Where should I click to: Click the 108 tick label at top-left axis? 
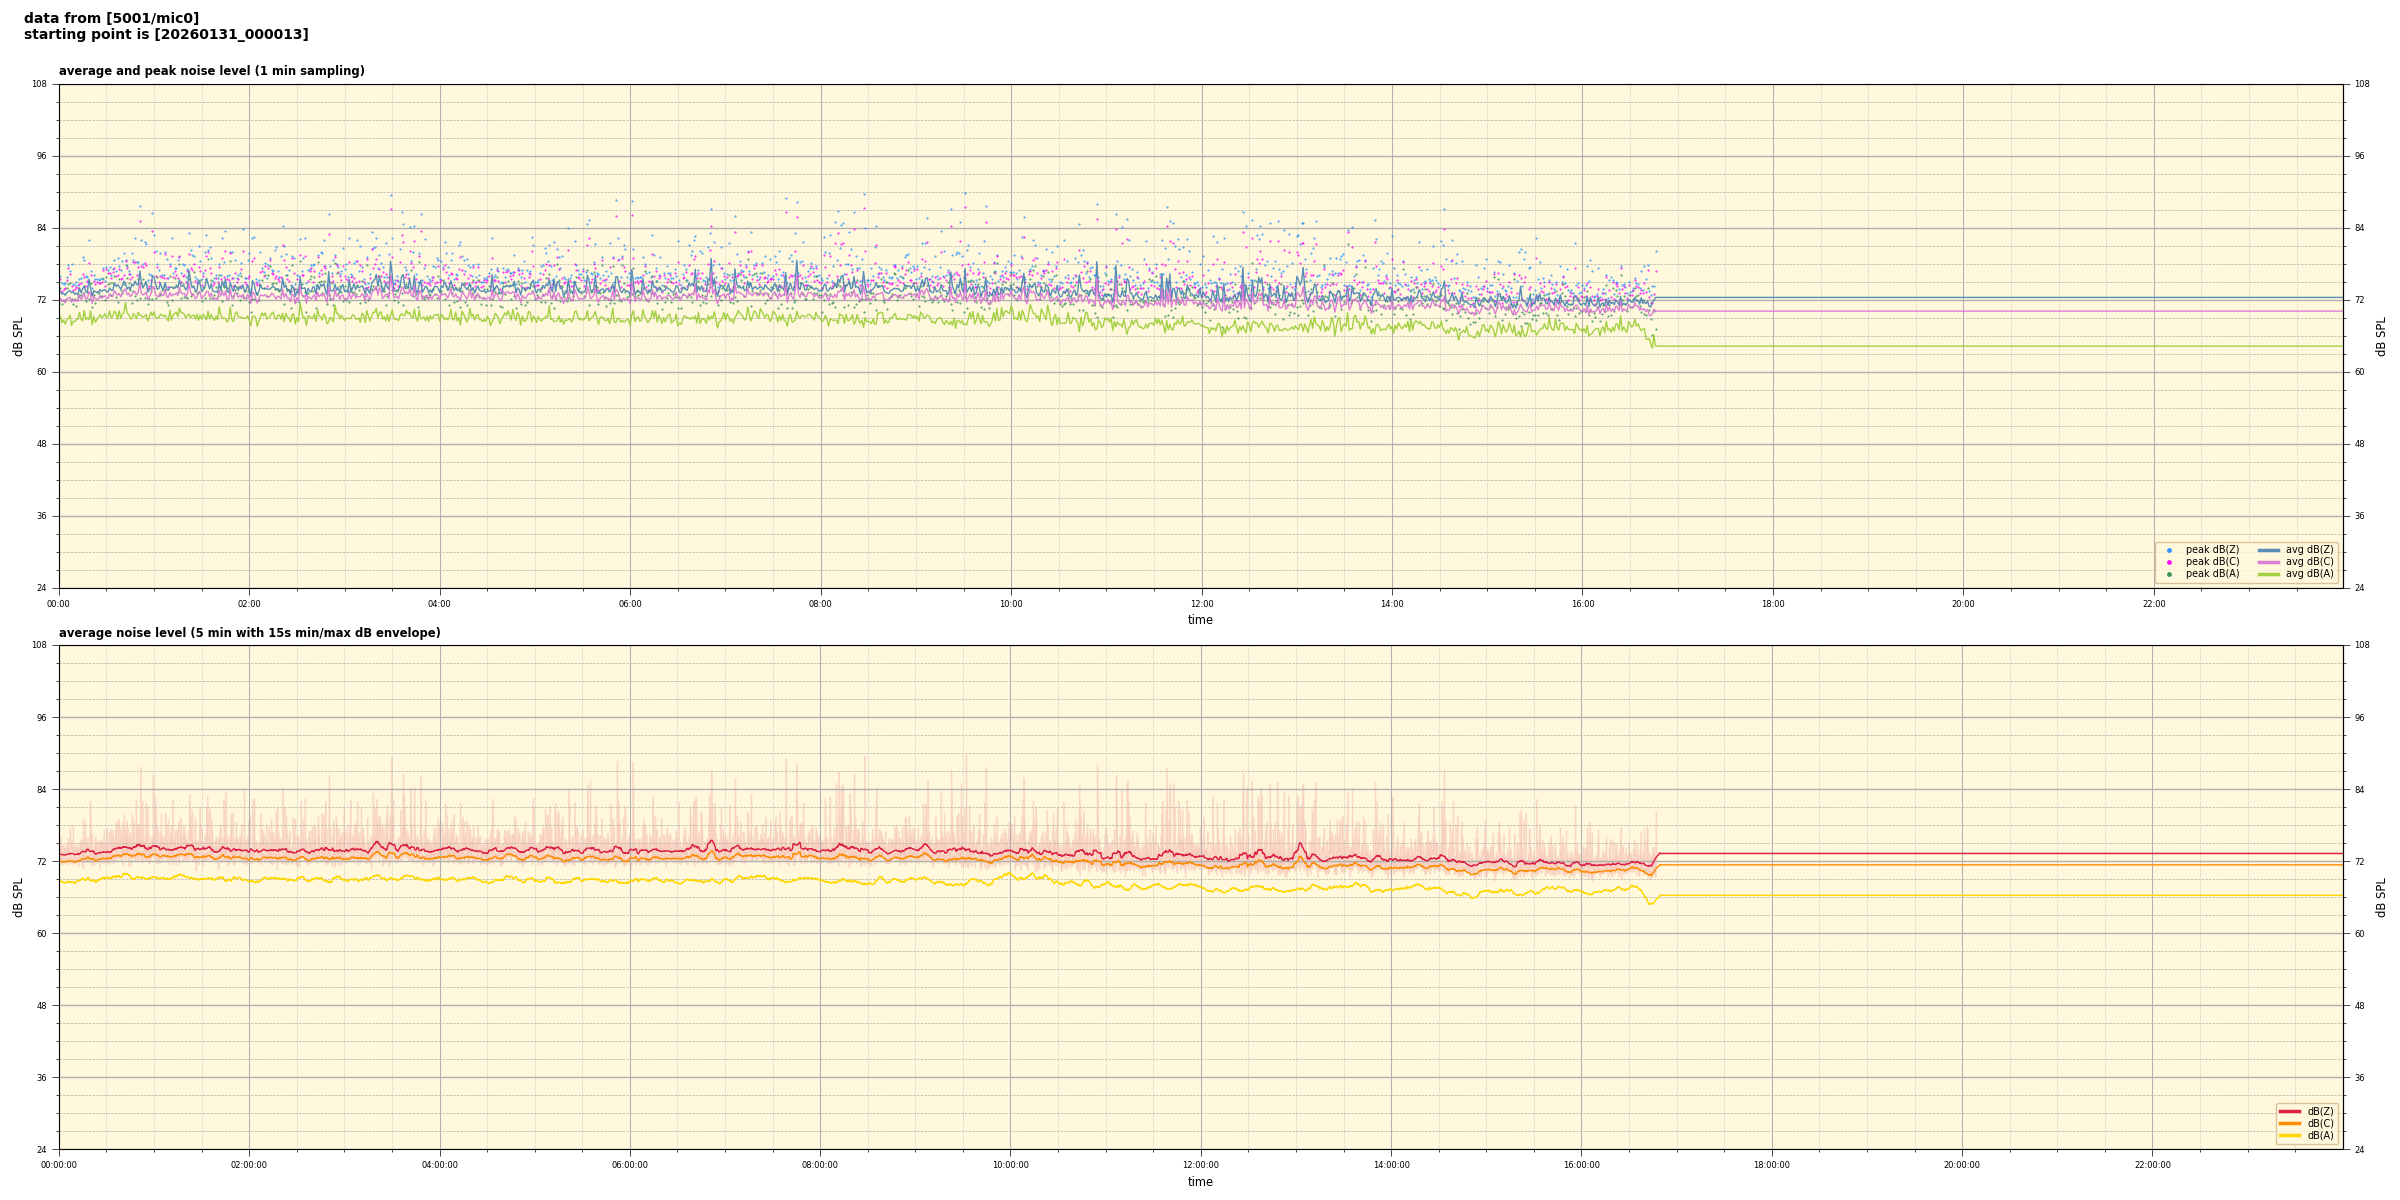click(39, 84)
